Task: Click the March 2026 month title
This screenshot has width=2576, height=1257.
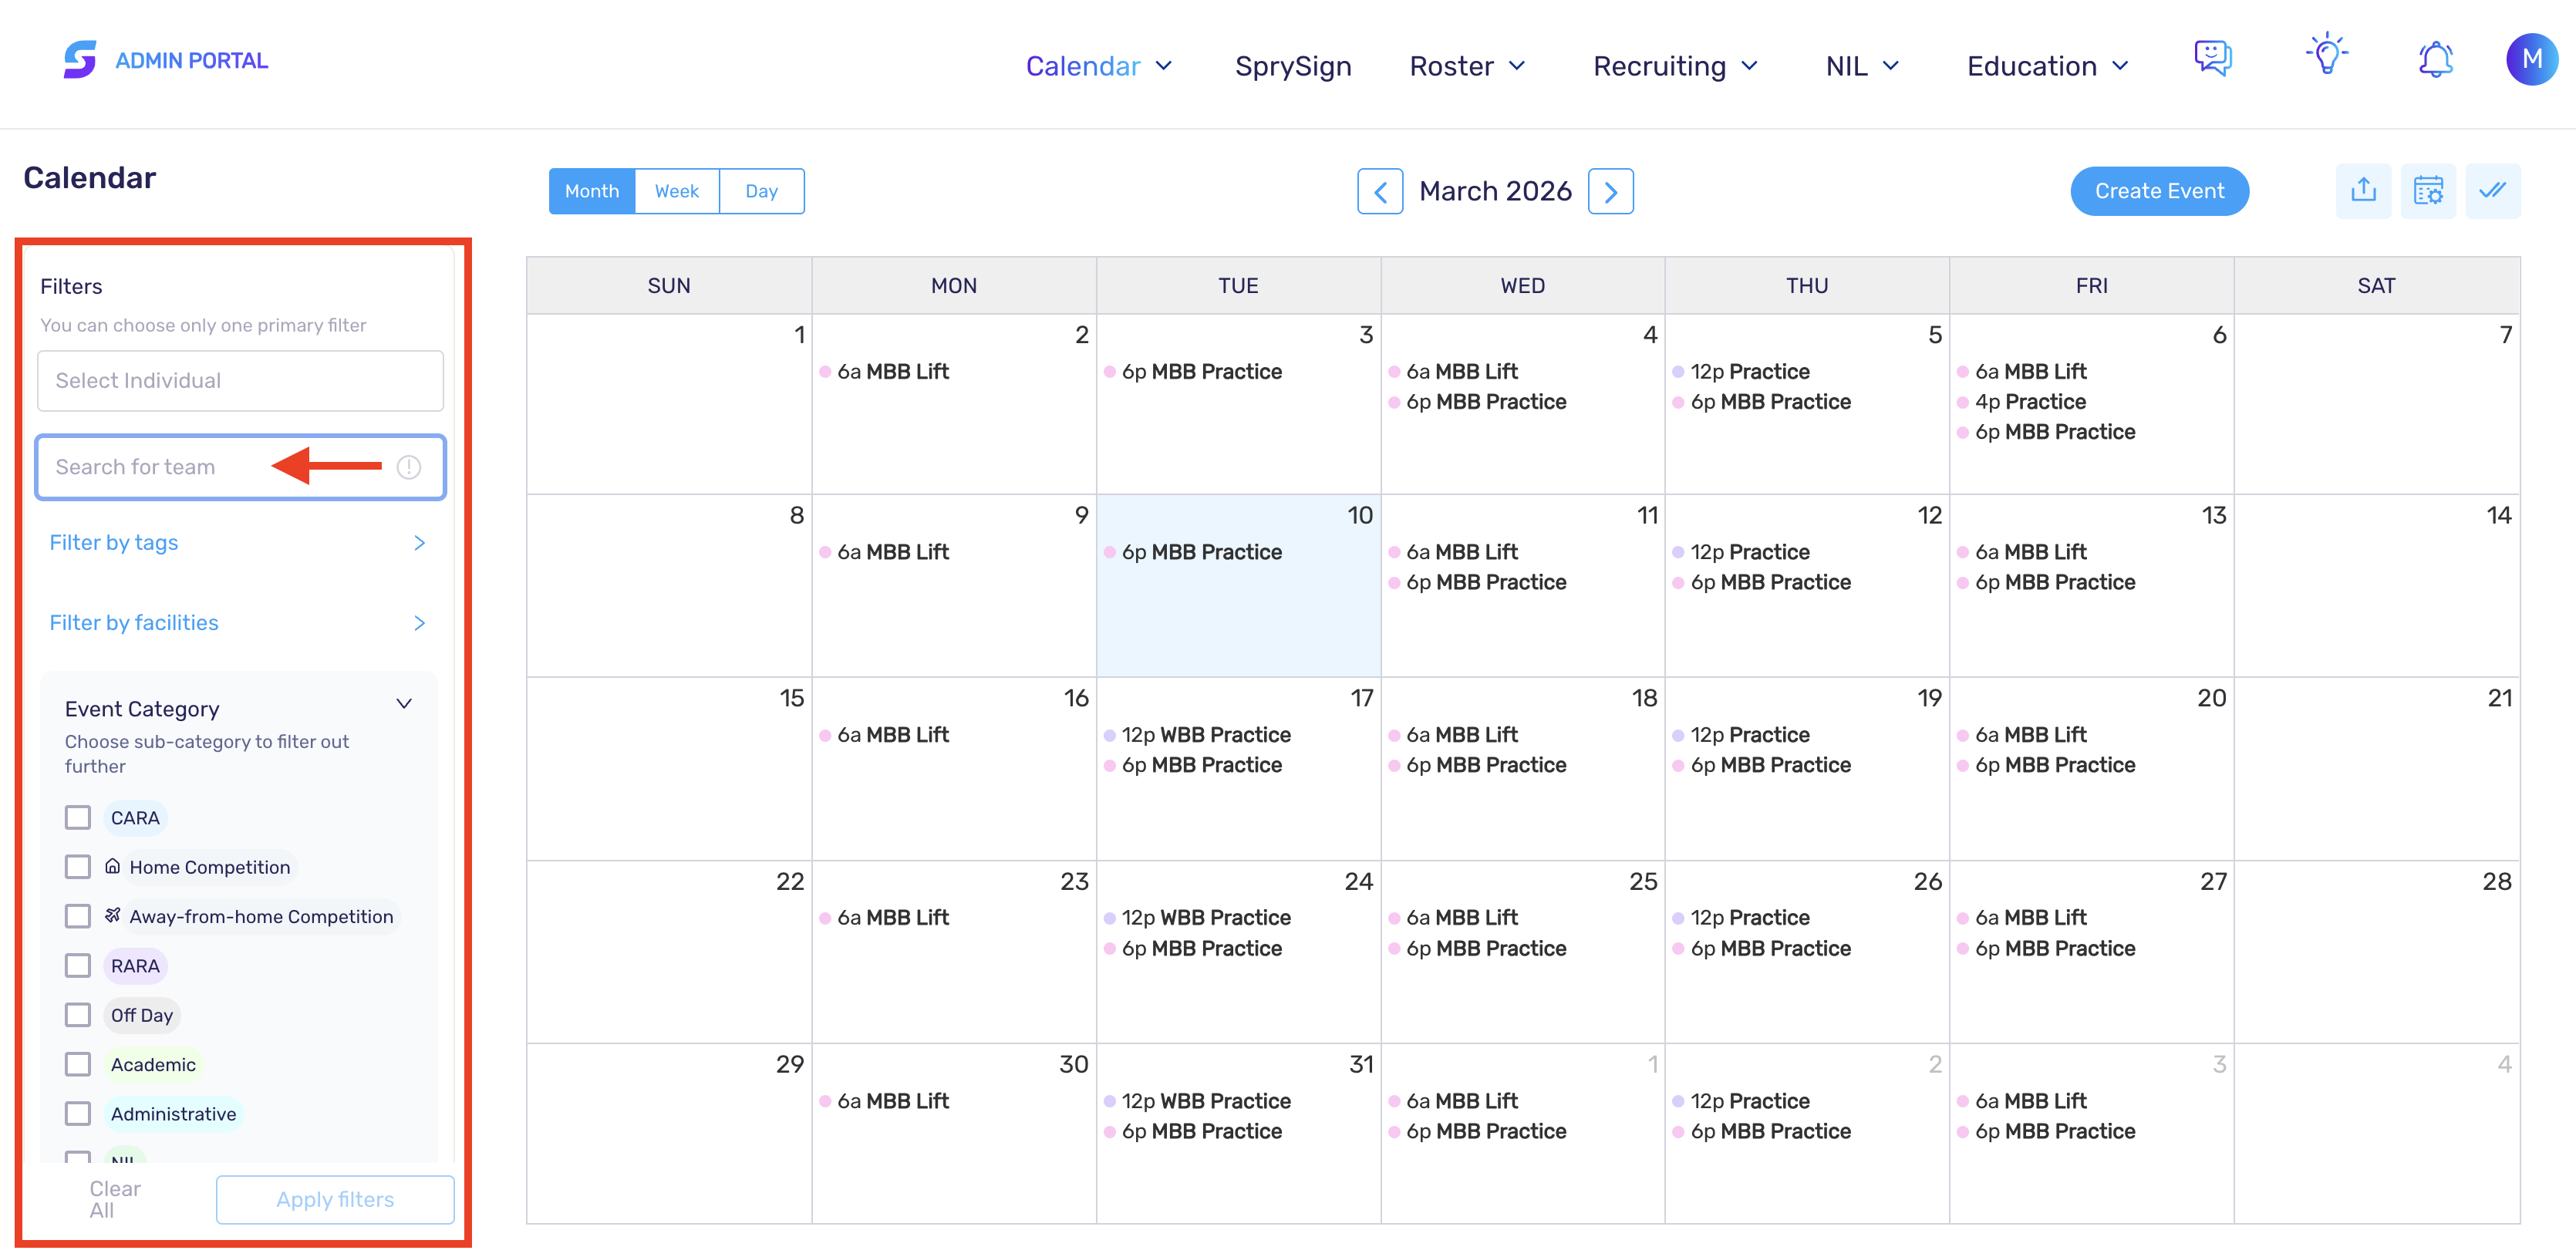Action: click(x=1495, y=191)
